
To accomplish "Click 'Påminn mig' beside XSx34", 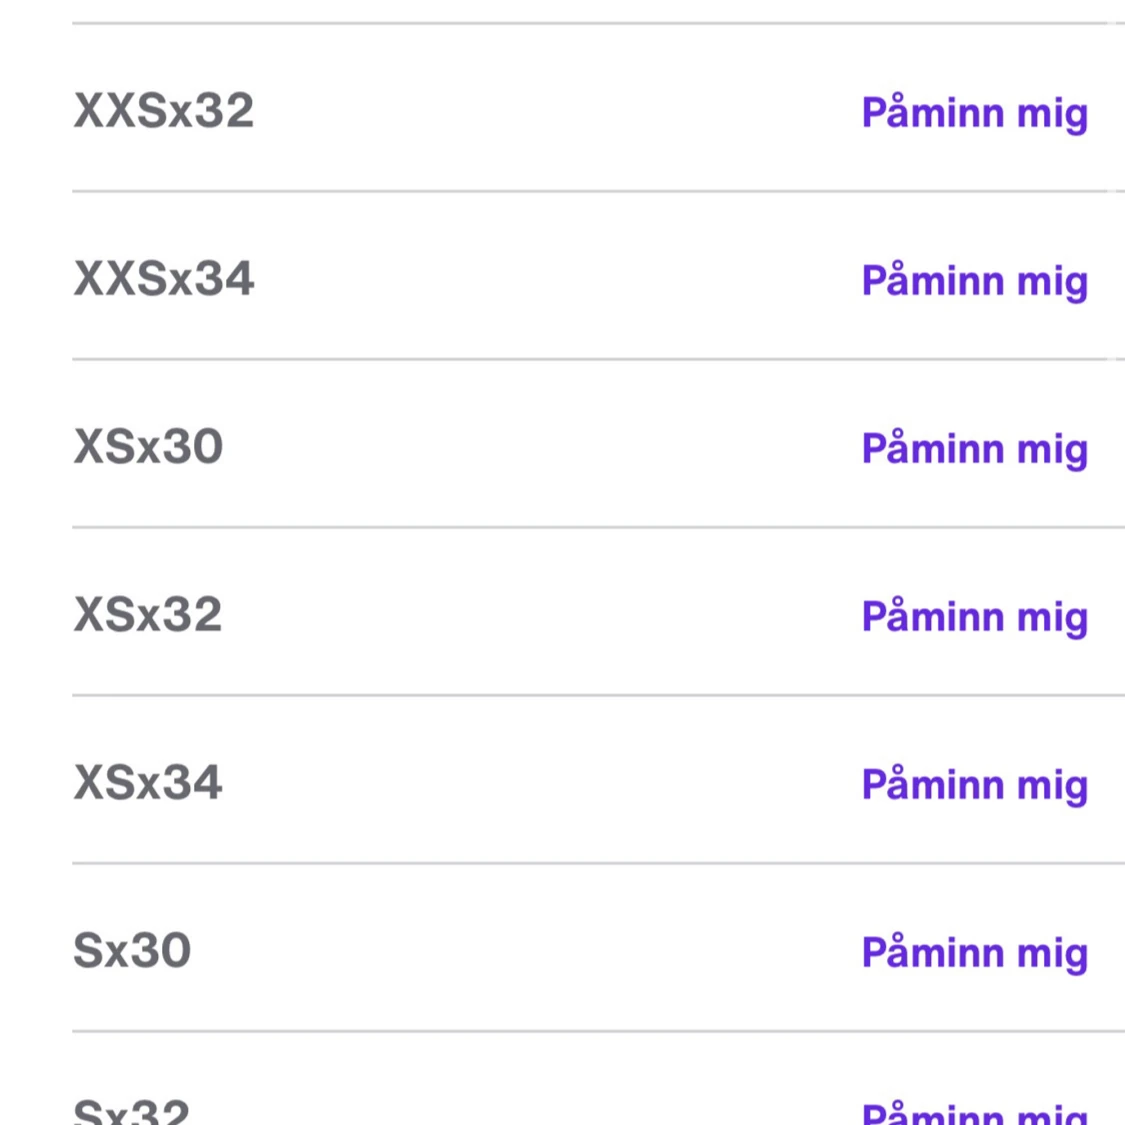I will coord(974,784).
